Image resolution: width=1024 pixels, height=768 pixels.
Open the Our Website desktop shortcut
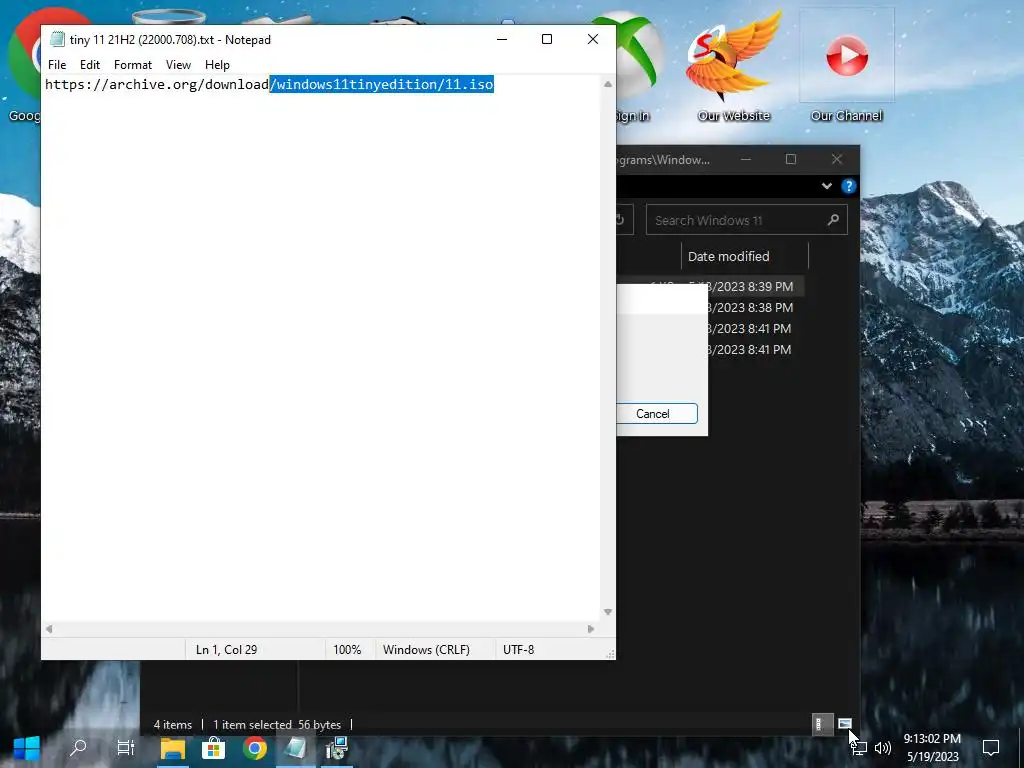[x=733, y=65]
